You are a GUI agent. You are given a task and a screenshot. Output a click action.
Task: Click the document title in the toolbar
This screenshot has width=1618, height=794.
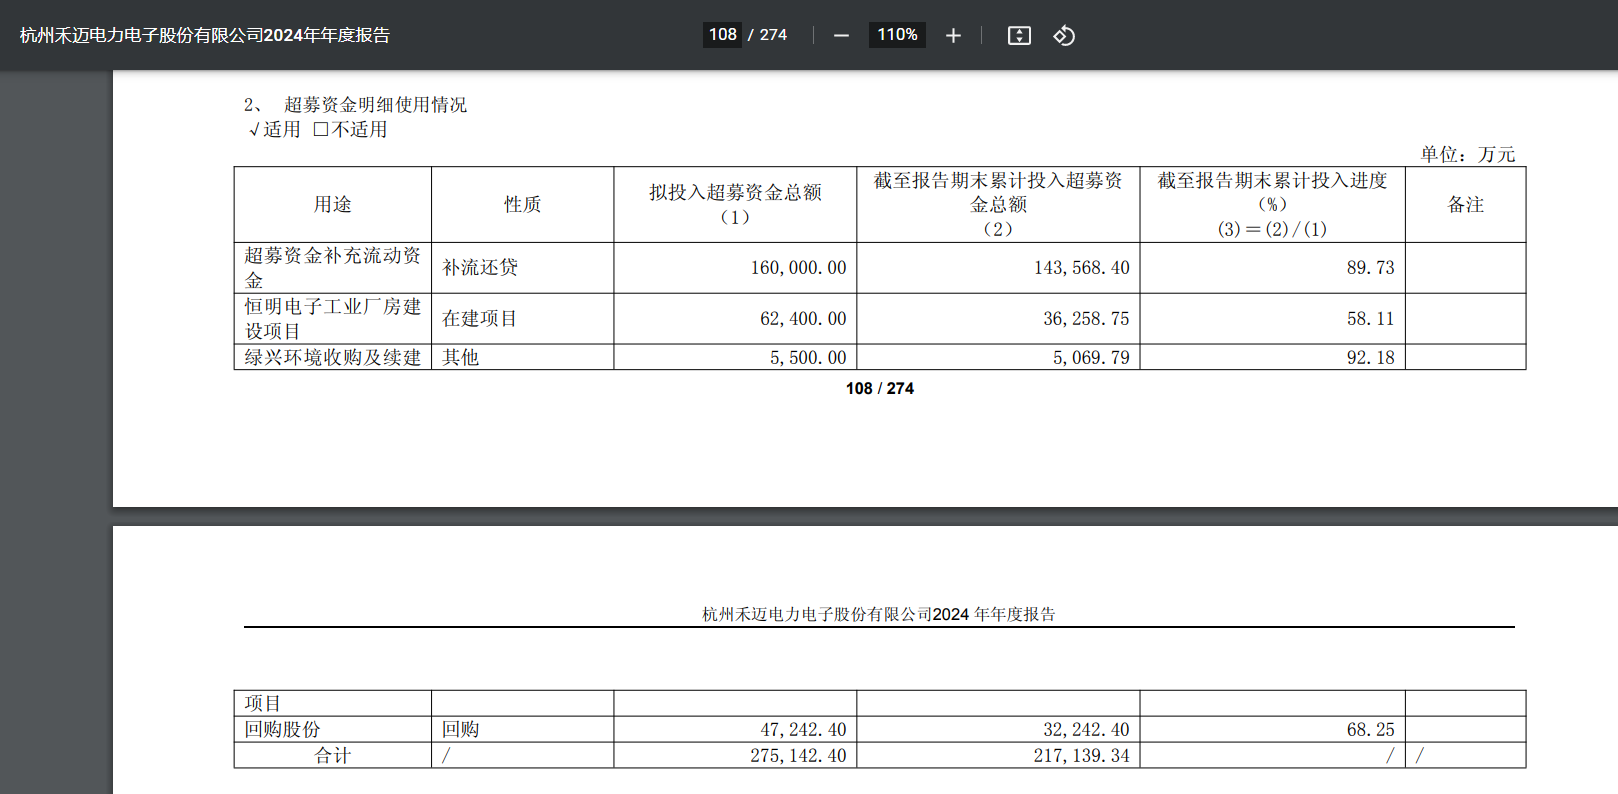(205, 35)
